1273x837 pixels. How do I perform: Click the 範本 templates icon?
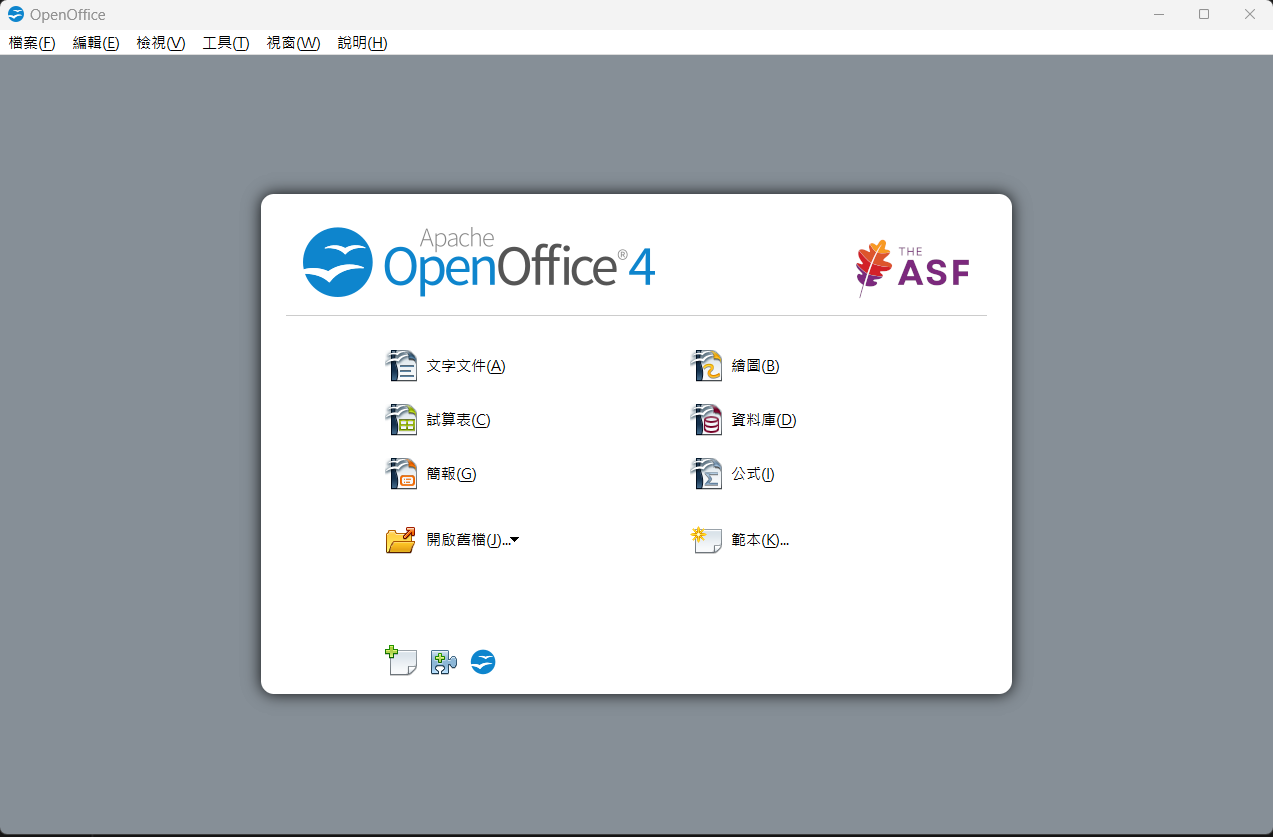tap(706, 540)
